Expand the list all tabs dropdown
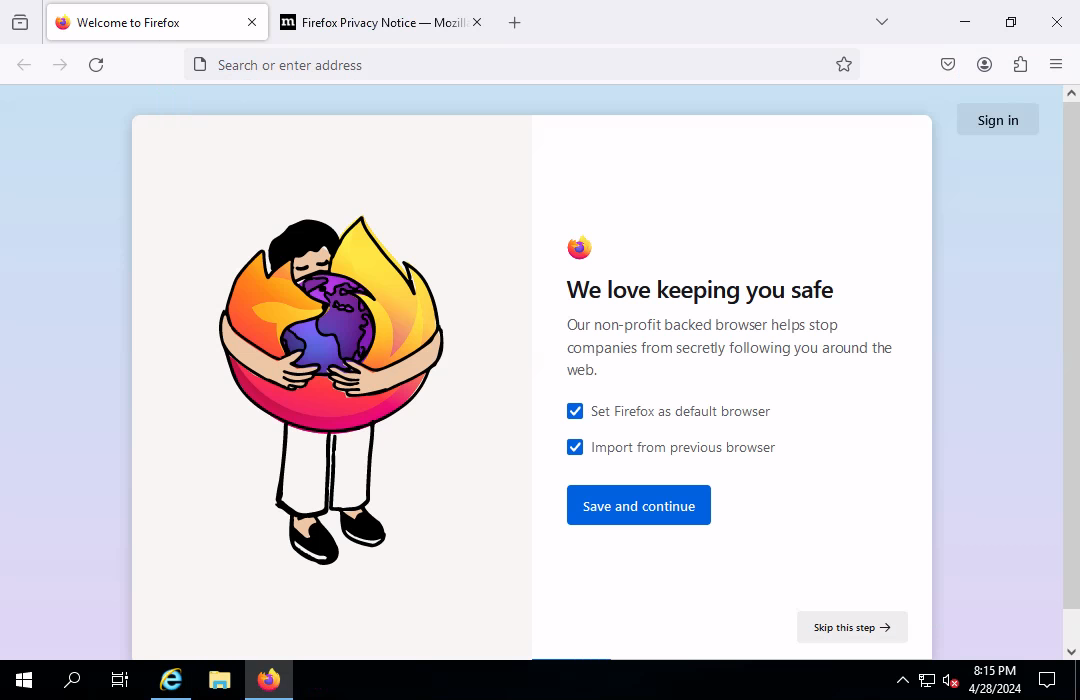Image resolution: width=1080 pixels, height=700 pixels. (881, 22)
